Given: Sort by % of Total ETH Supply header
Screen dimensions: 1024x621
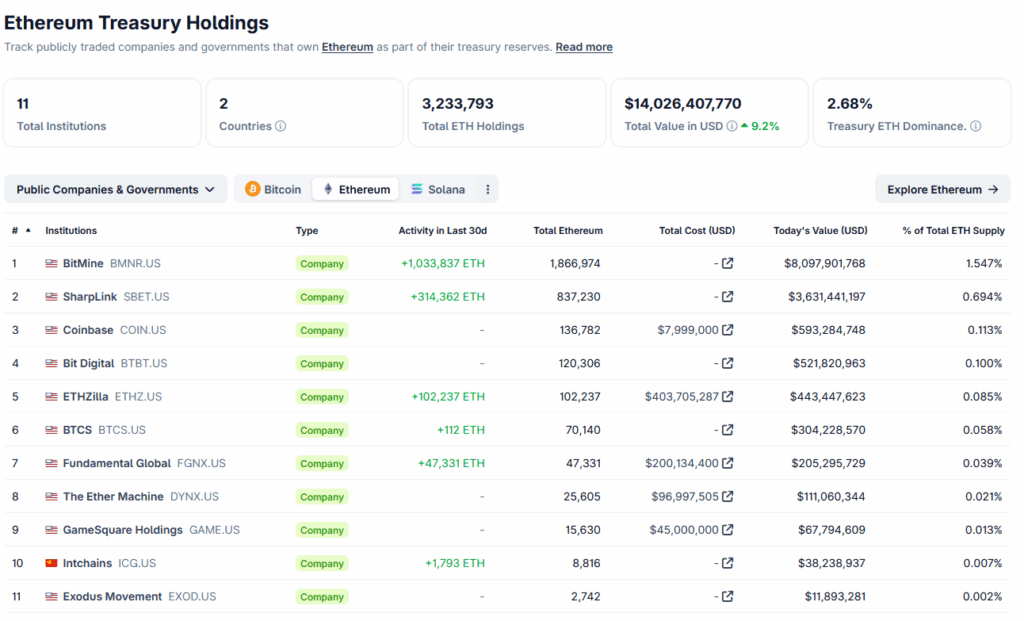Looking at the screenshot, I should click(953, 231).
